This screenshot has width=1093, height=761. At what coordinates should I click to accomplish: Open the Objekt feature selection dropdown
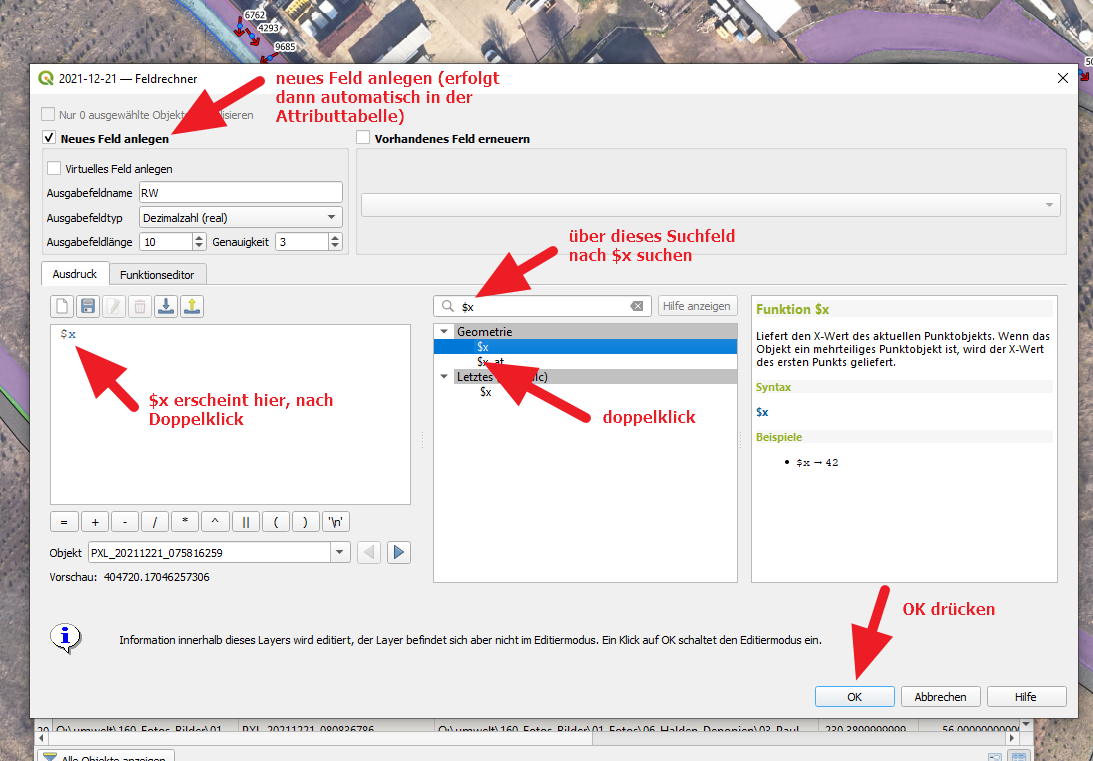340,552
